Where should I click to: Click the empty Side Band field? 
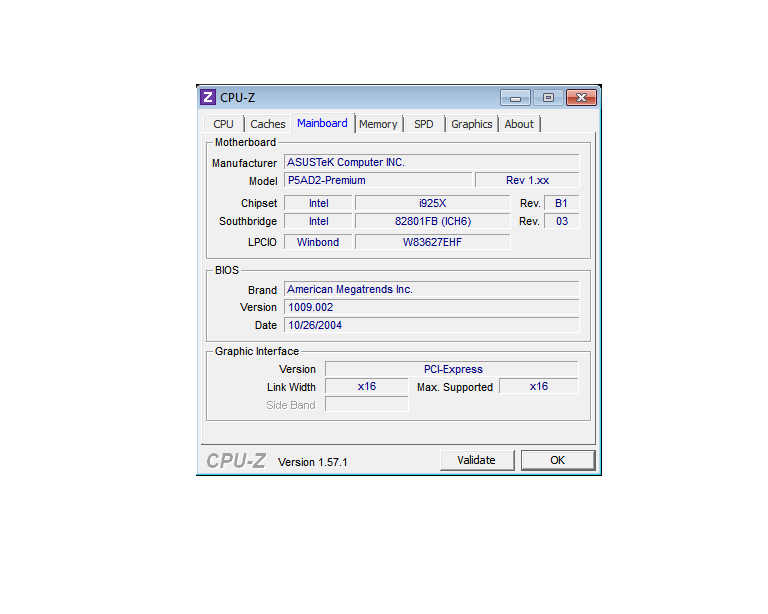(x=367, y=404)
